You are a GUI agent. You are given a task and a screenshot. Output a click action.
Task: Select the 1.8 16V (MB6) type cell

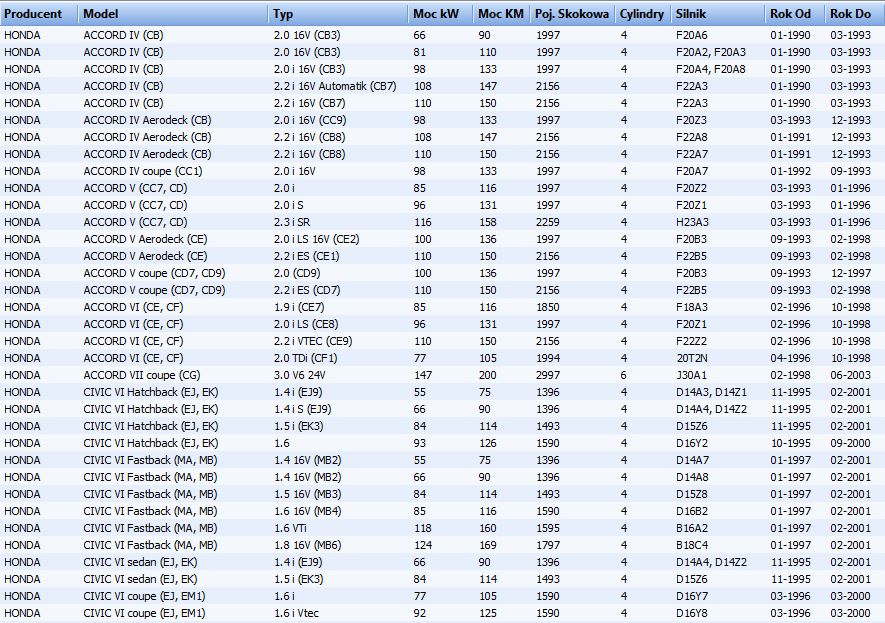point(307,545)
